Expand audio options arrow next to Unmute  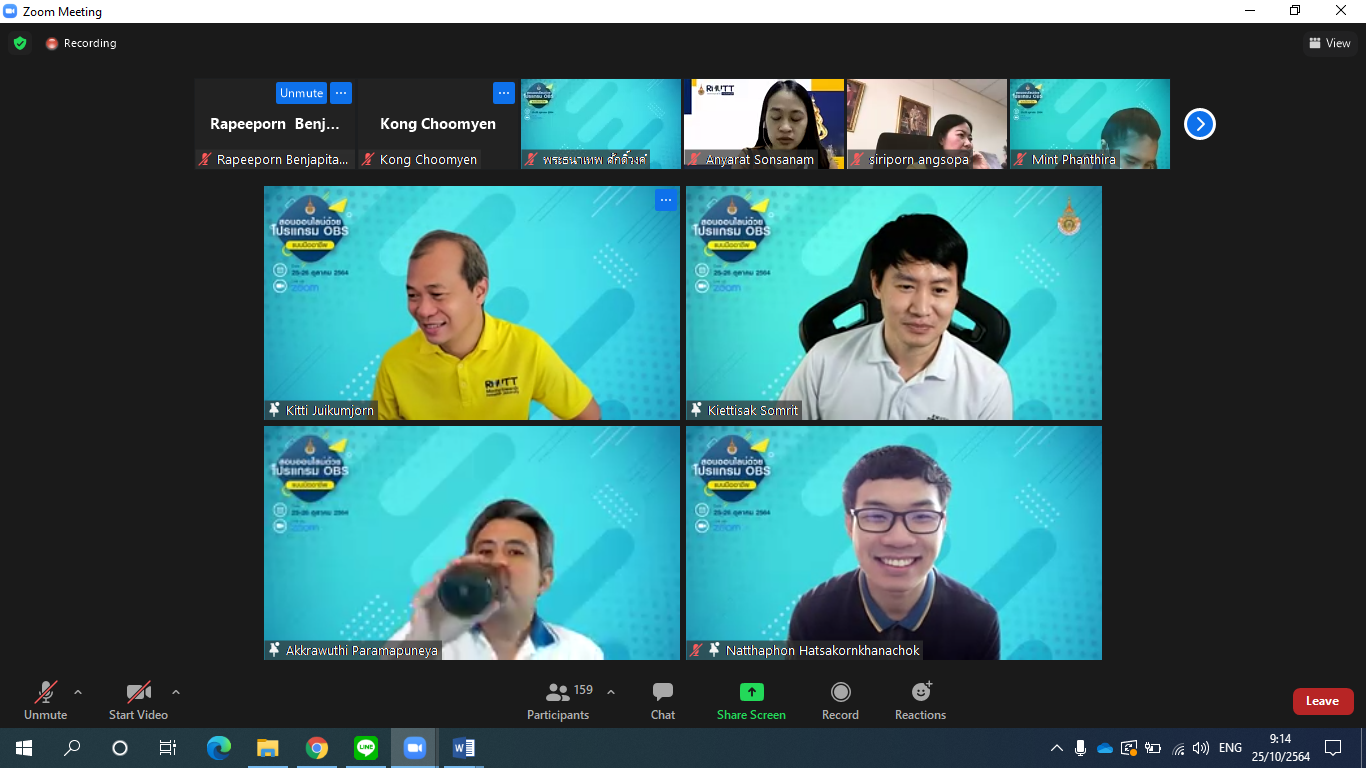78,691
